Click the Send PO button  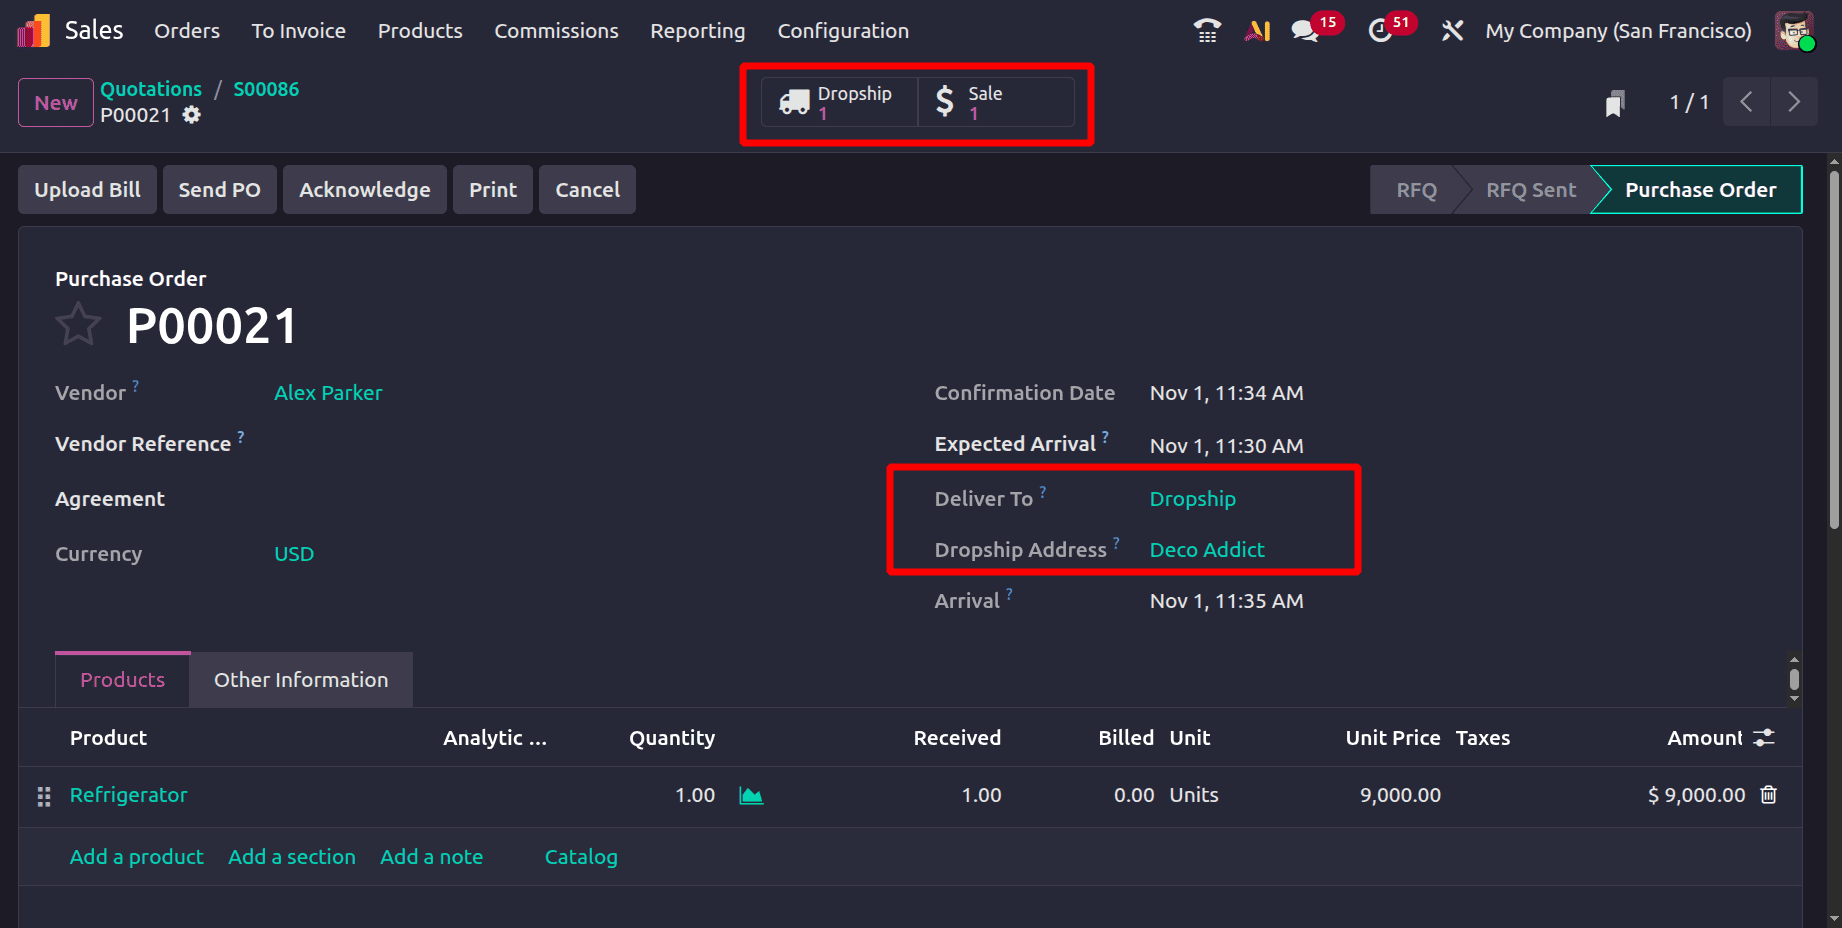point(219,189)
